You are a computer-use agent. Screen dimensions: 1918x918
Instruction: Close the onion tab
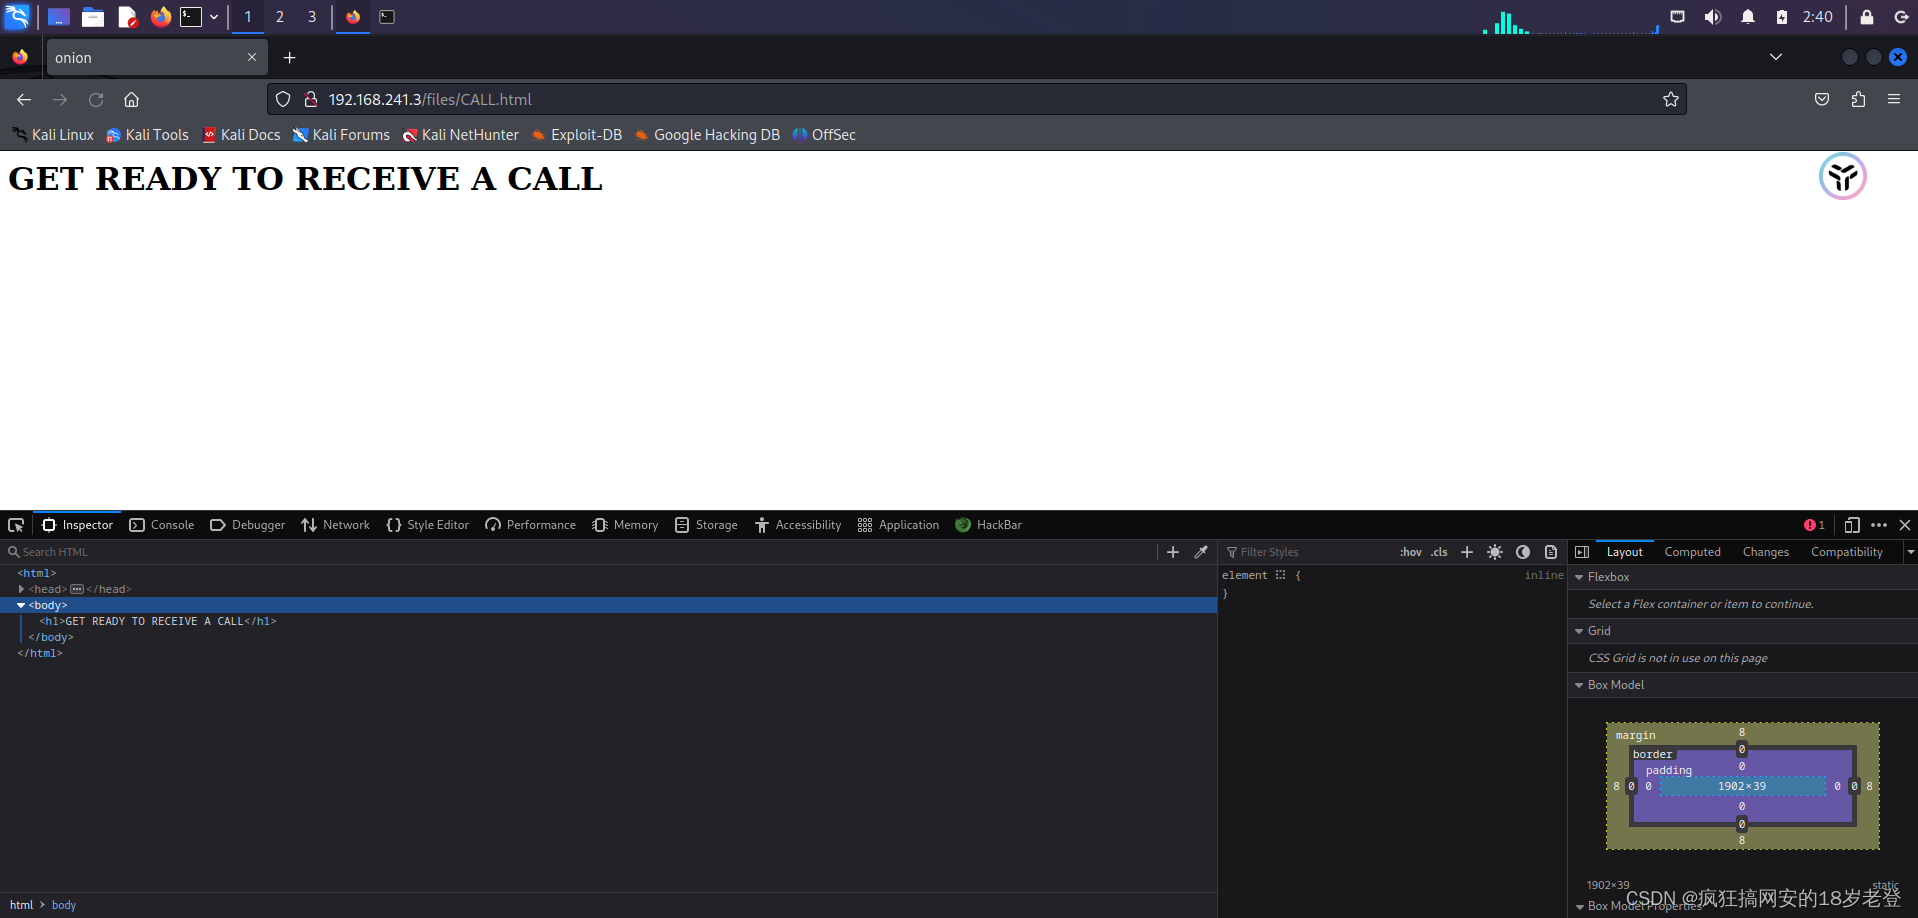[x=252, y=57]
